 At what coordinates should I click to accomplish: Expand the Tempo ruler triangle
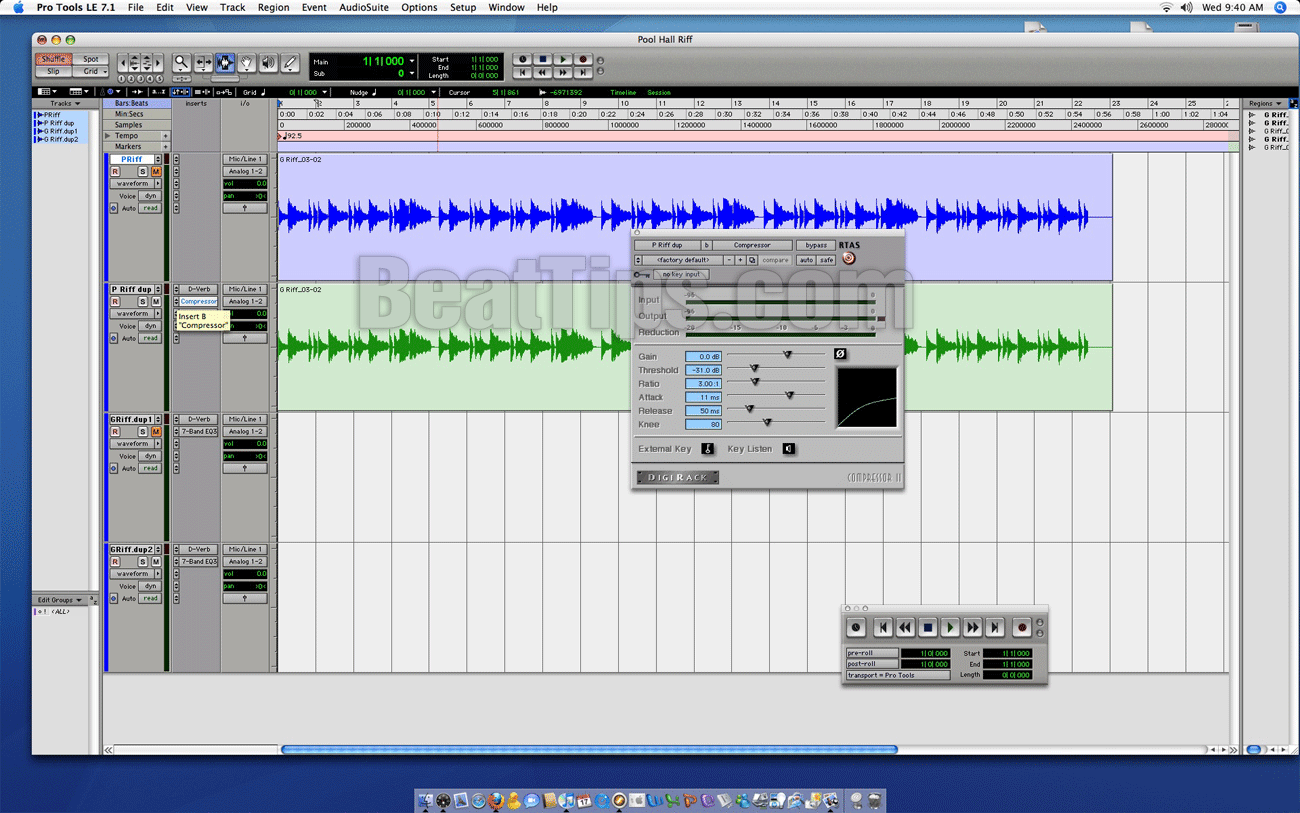(109, 136)
